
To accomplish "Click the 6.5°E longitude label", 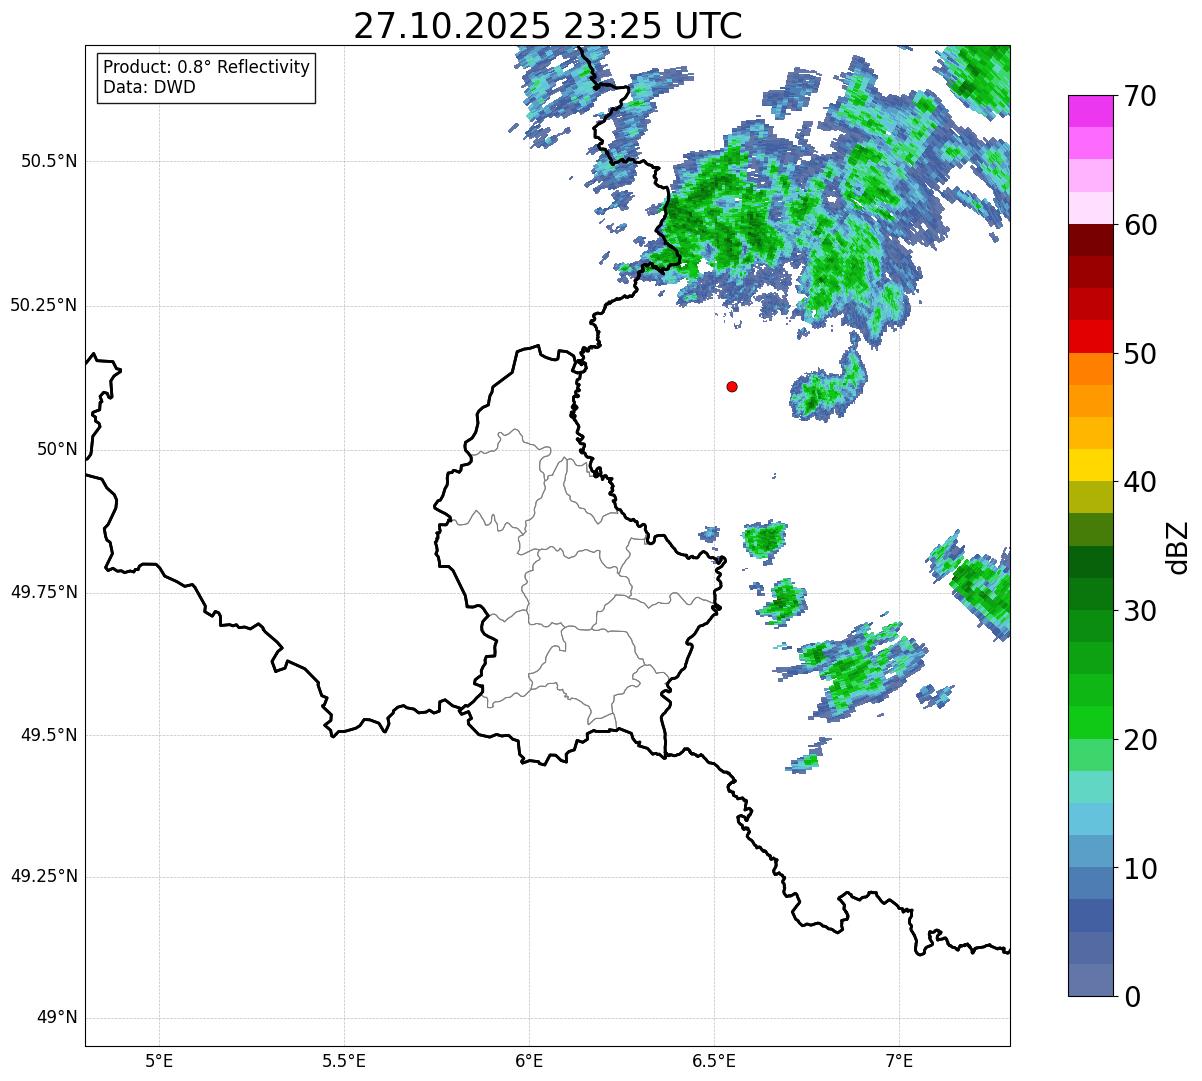I will click(714, 1060).
